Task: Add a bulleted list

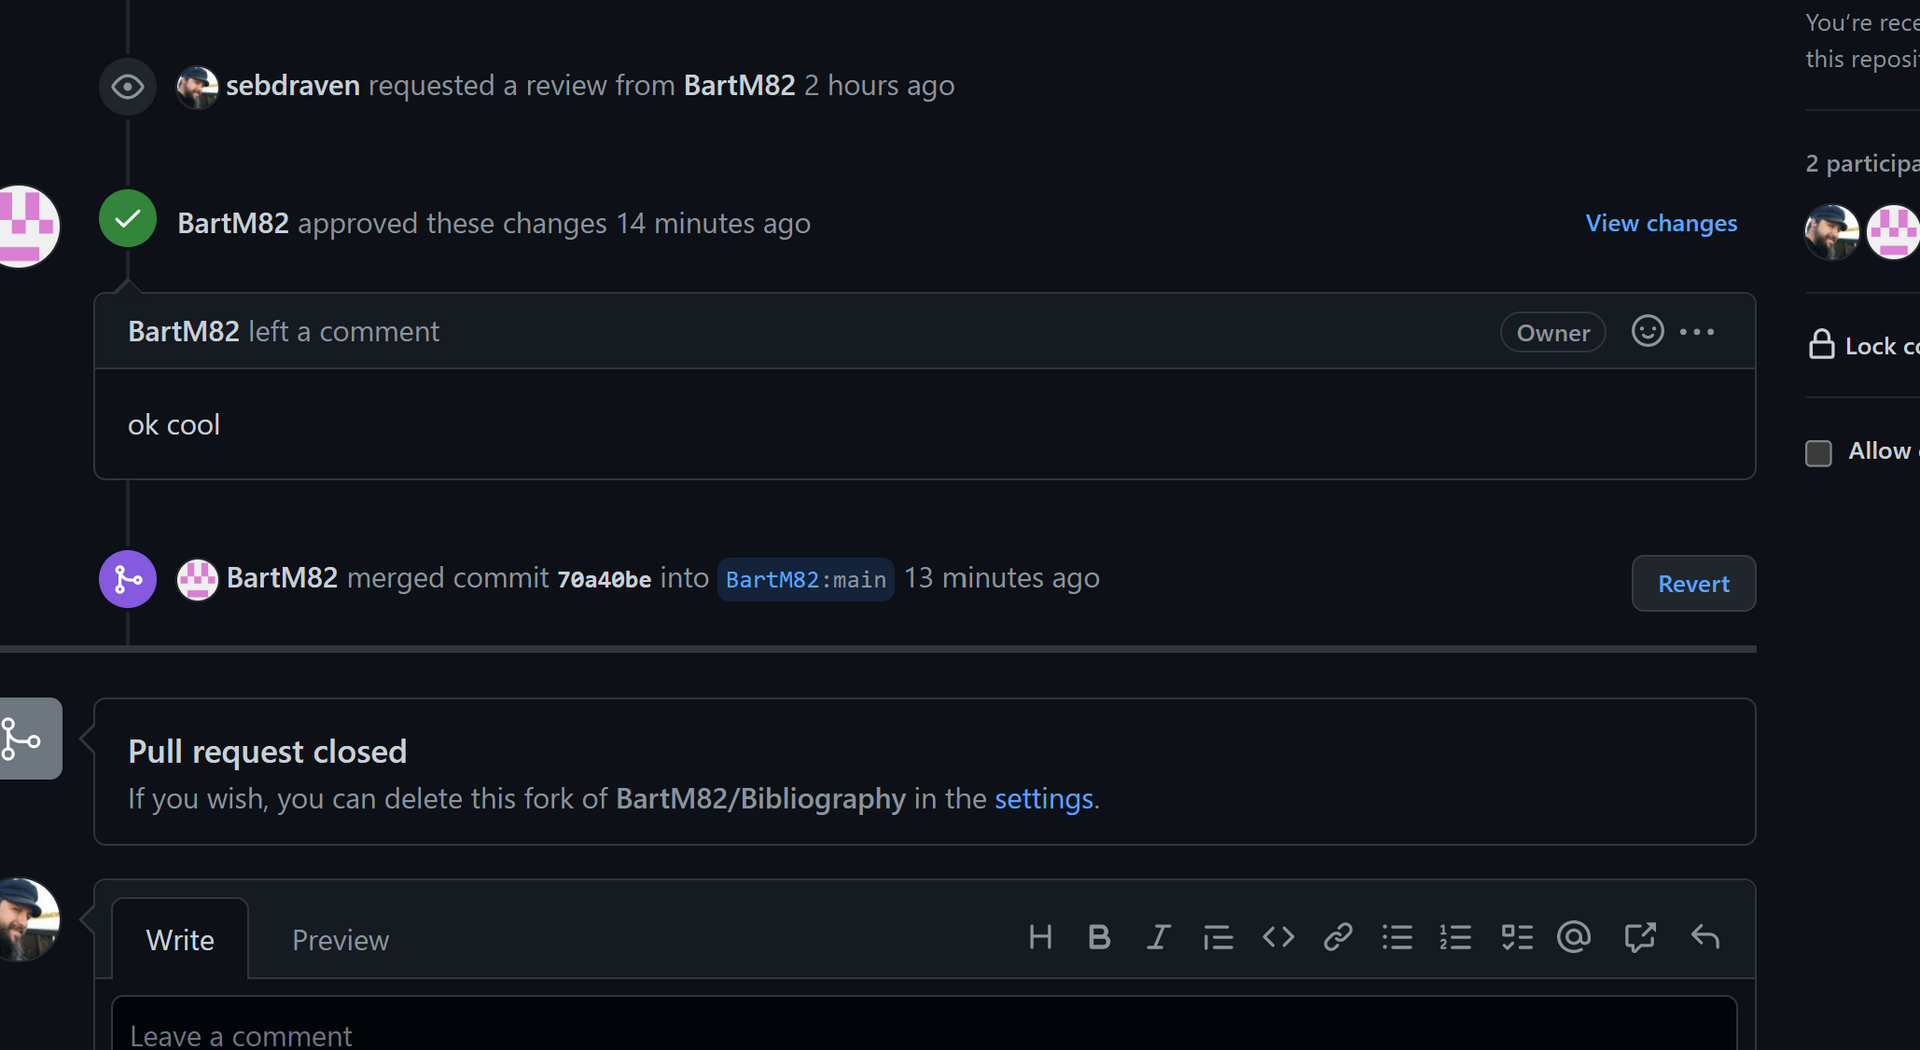Action: pyautogui.click(x=1397, y=938)
